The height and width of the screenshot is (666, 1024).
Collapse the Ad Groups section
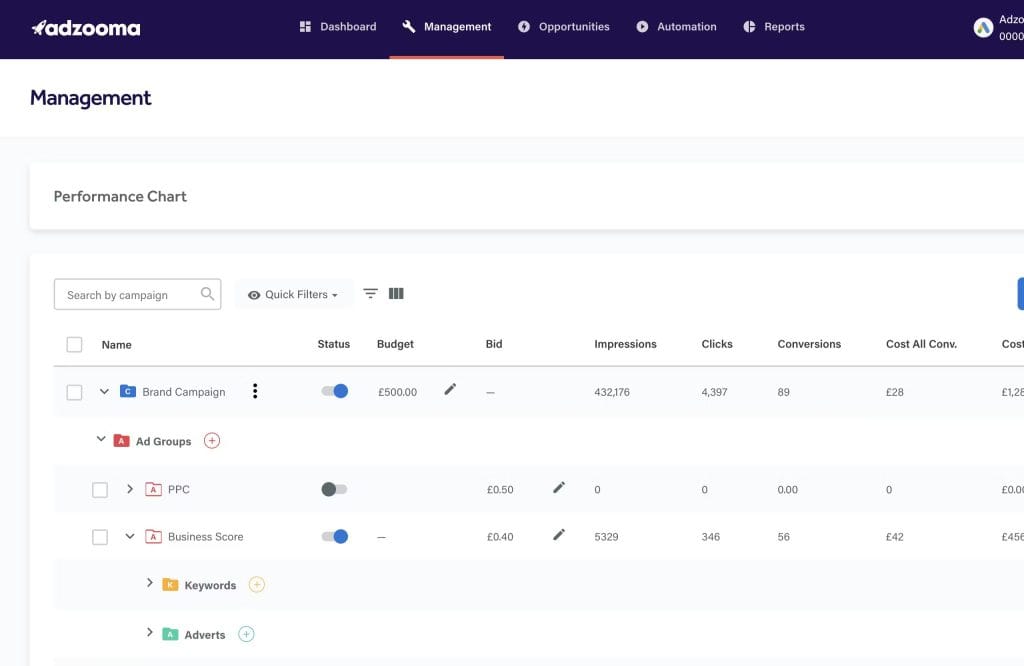[x=101, y=439]
